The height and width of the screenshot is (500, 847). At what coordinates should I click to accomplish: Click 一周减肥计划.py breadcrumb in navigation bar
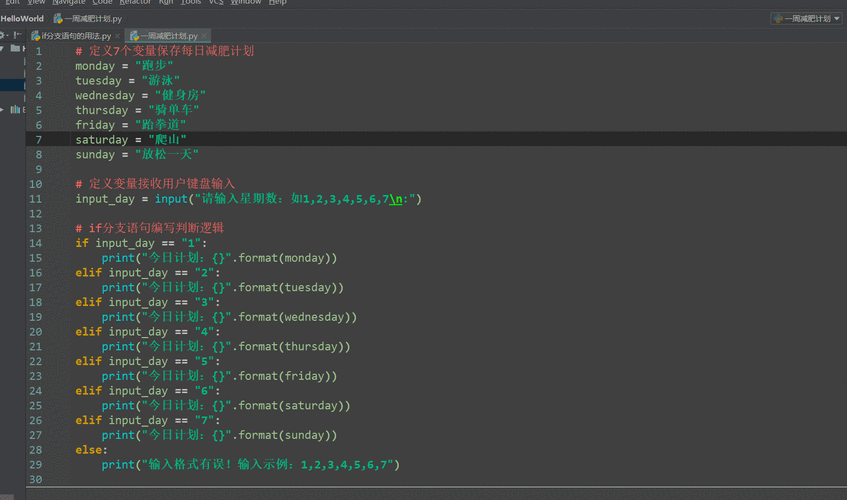pyautogui.click(x=93, y=18)
